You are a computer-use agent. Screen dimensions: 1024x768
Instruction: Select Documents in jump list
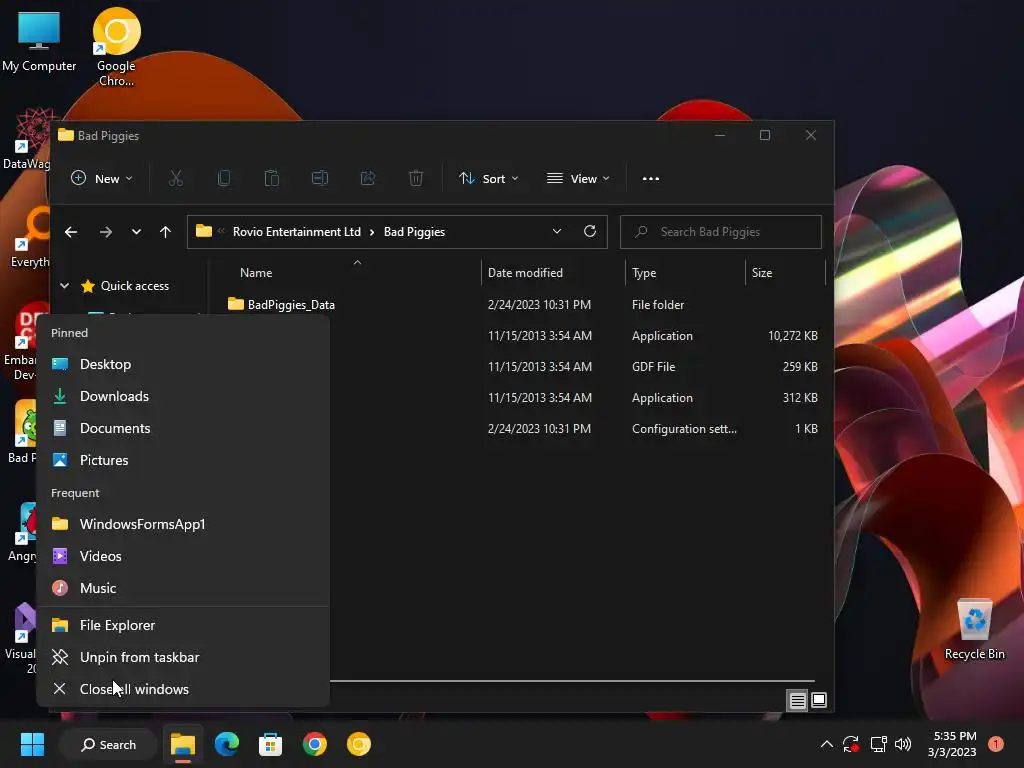tap(183, 428)
